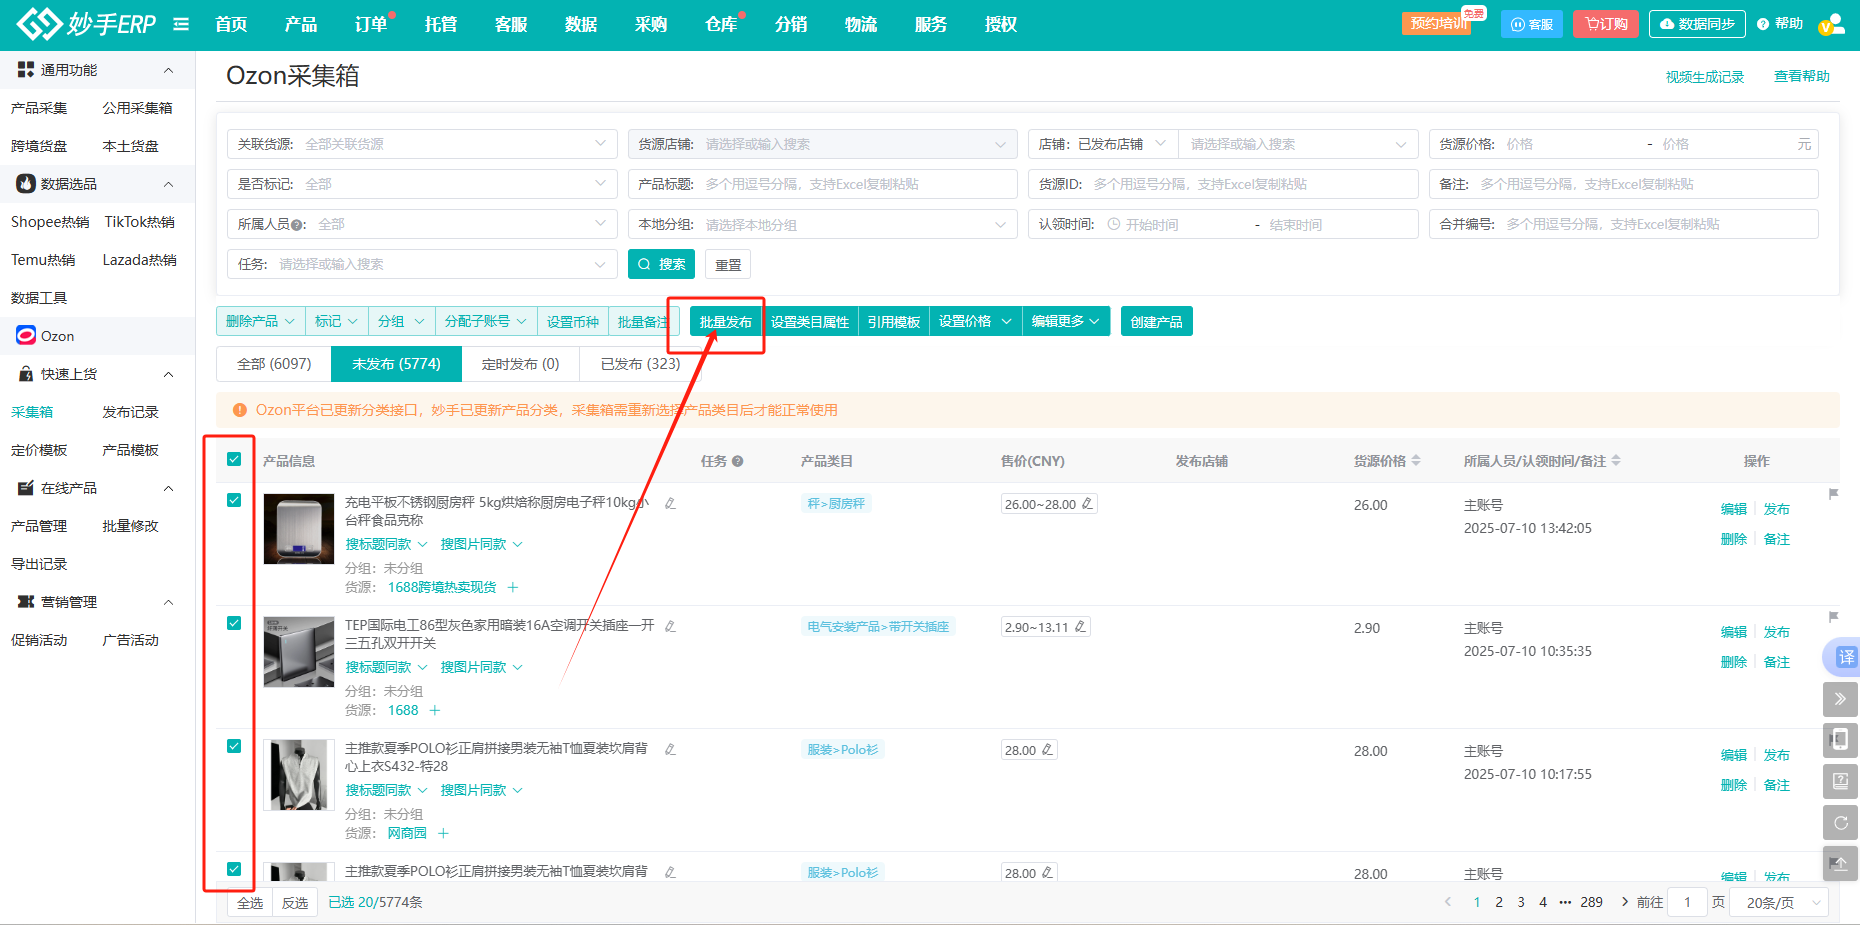Screen dimensions: 1860x925
Task: Click the 订购 shopping cart button
Action: click(1605, 22)
